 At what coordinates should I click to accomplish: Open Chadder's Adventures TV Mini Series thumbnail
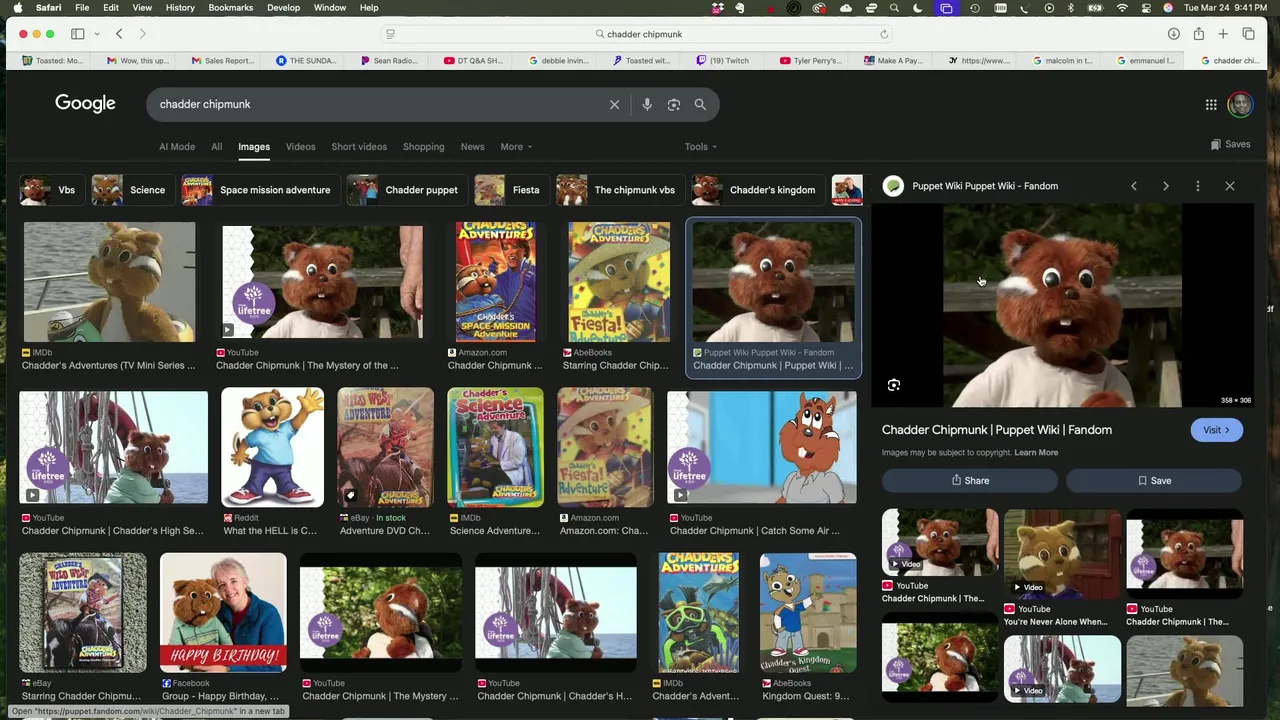point(109,282)
